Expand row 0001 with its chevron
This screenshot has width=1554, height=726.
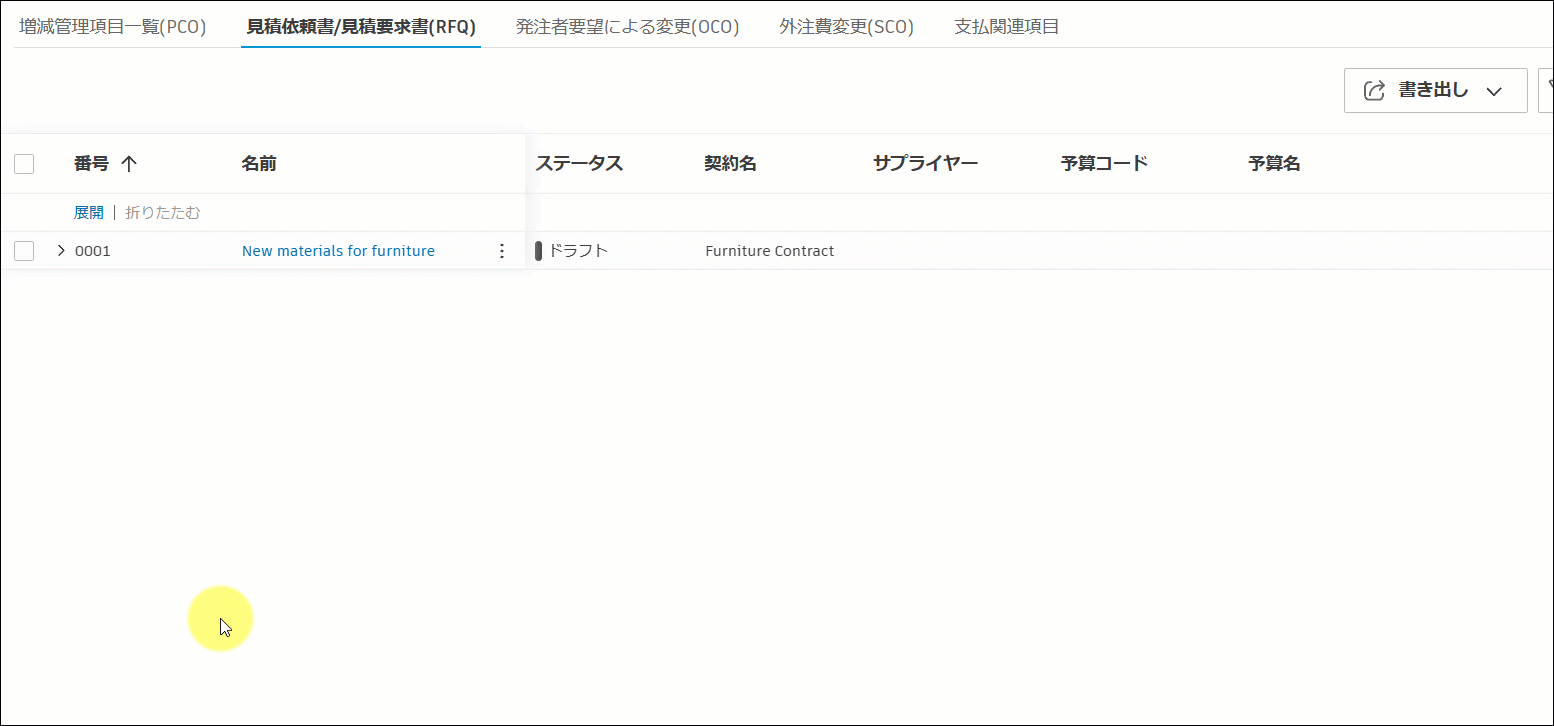(x=59, y=250)
